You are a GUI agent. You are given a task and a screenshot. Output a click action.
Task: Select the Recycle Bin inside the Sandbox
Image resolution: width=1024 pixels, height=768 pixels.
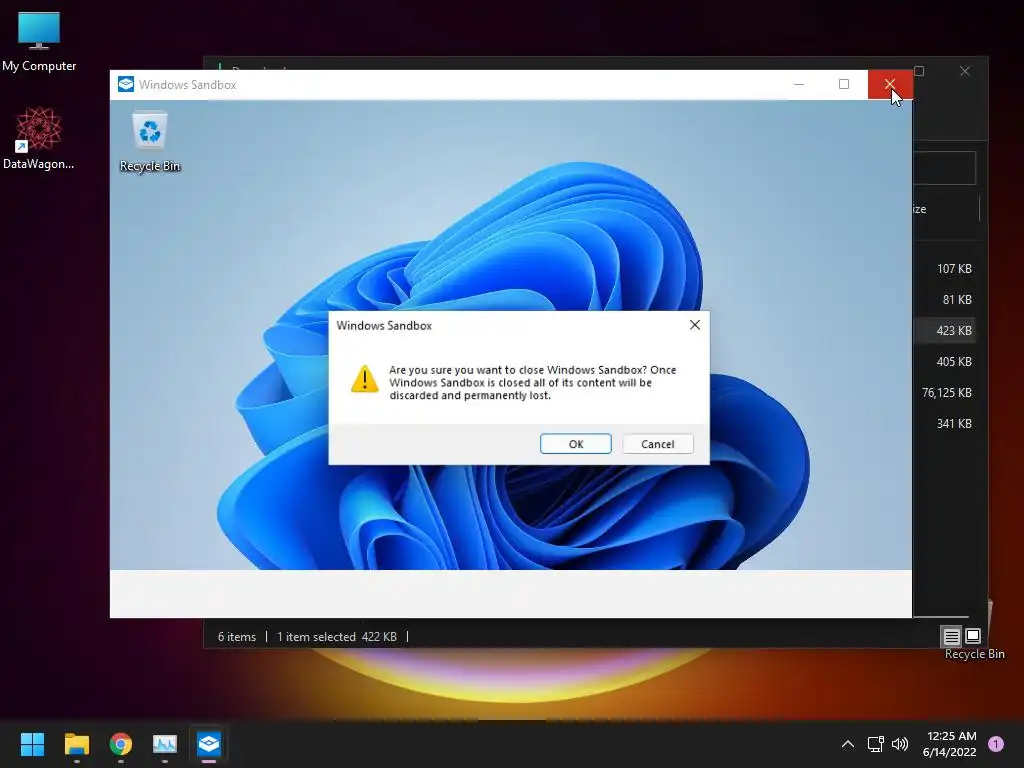[150, 142]
